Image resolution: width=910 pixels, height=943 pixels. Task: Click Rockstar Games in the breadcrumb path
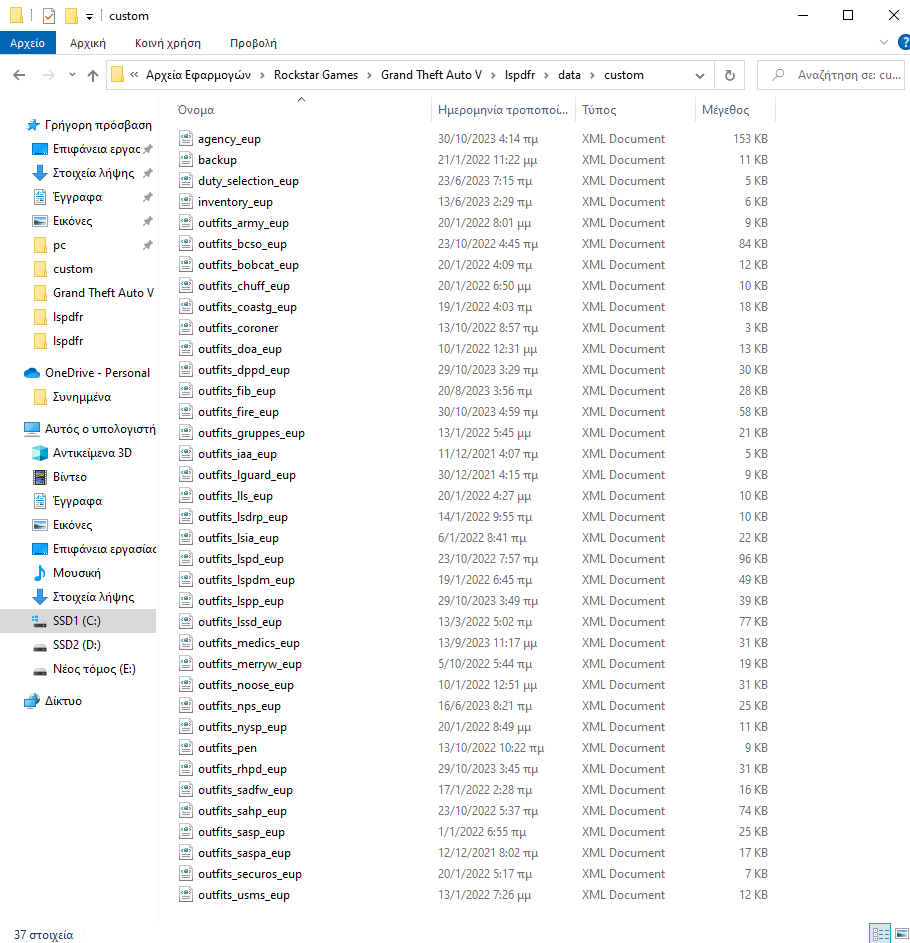point(316,75)
